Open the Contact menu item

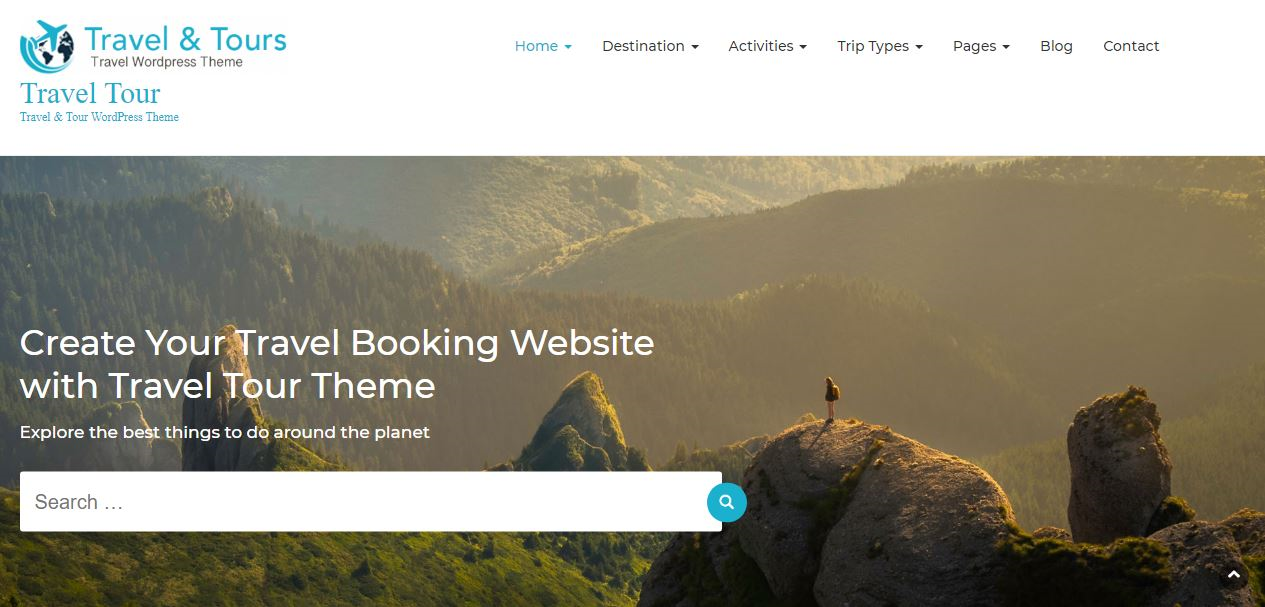(1131, 46)
